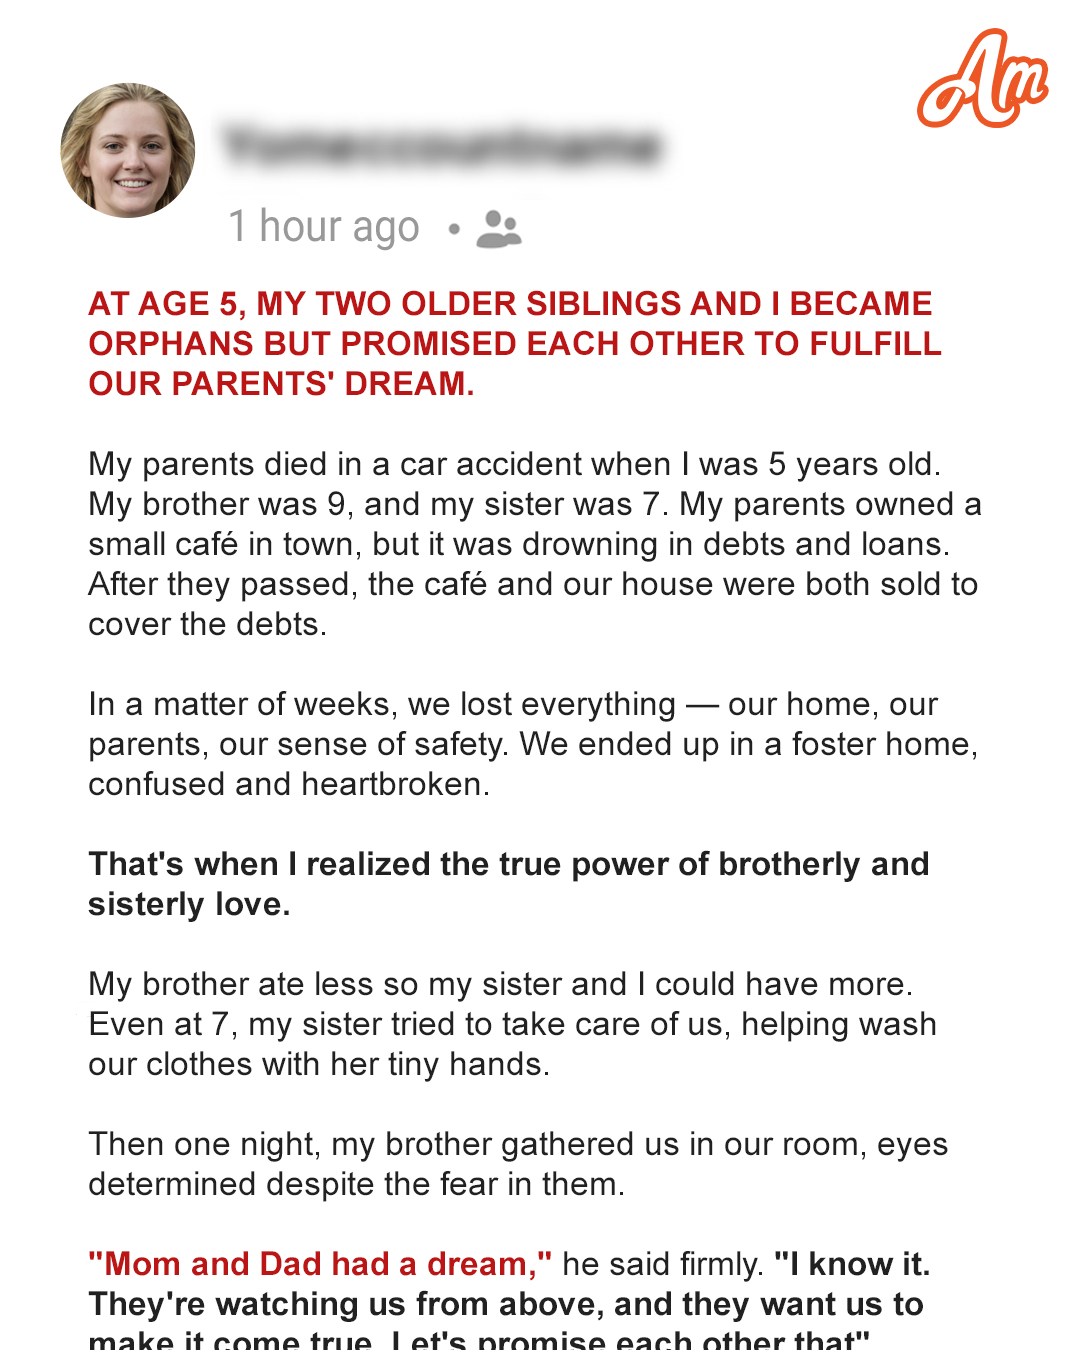The height and width of the screenshot is (1350, 1080).
Task: Click the line "our clothes with her tiny hands."
Action: coord(319,1064)
